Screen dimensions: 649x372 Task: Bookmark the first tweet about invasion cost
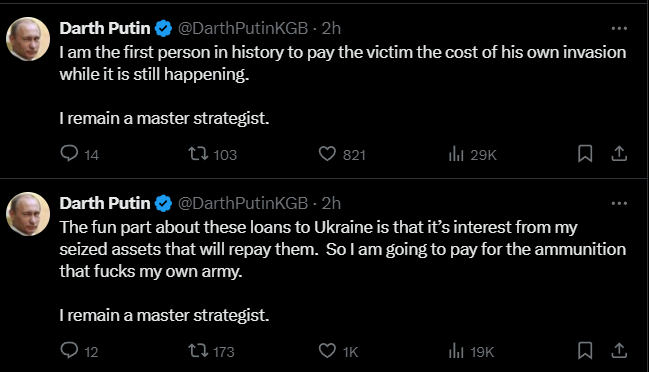pos(585,154)
